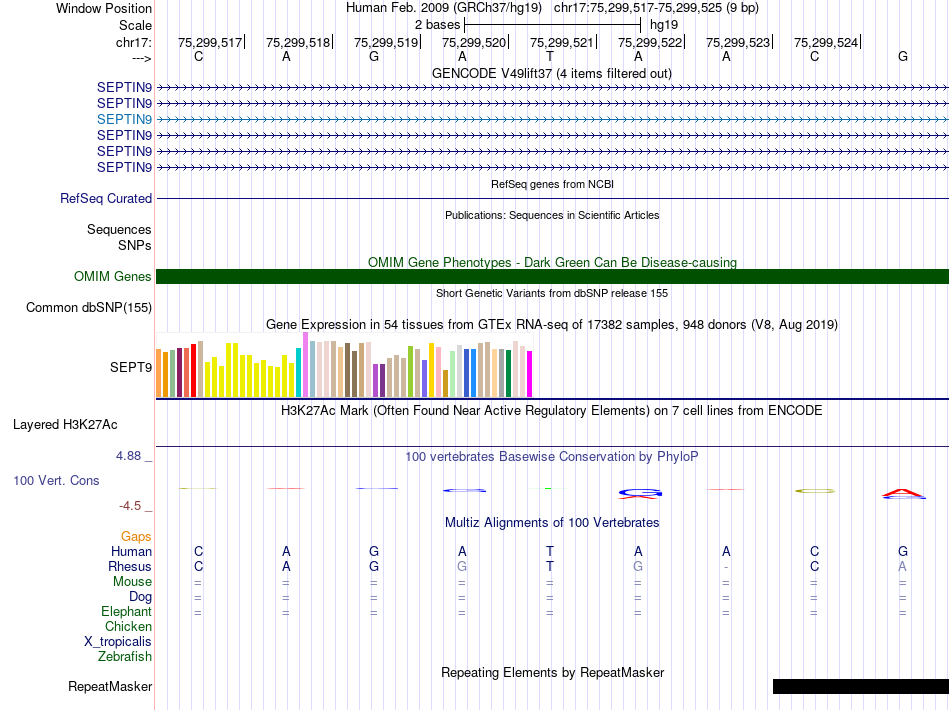The image size is (950, 710).
Task: Click the Repeating Elements by RepeatMasker title
Action: (x=552, y=673)
